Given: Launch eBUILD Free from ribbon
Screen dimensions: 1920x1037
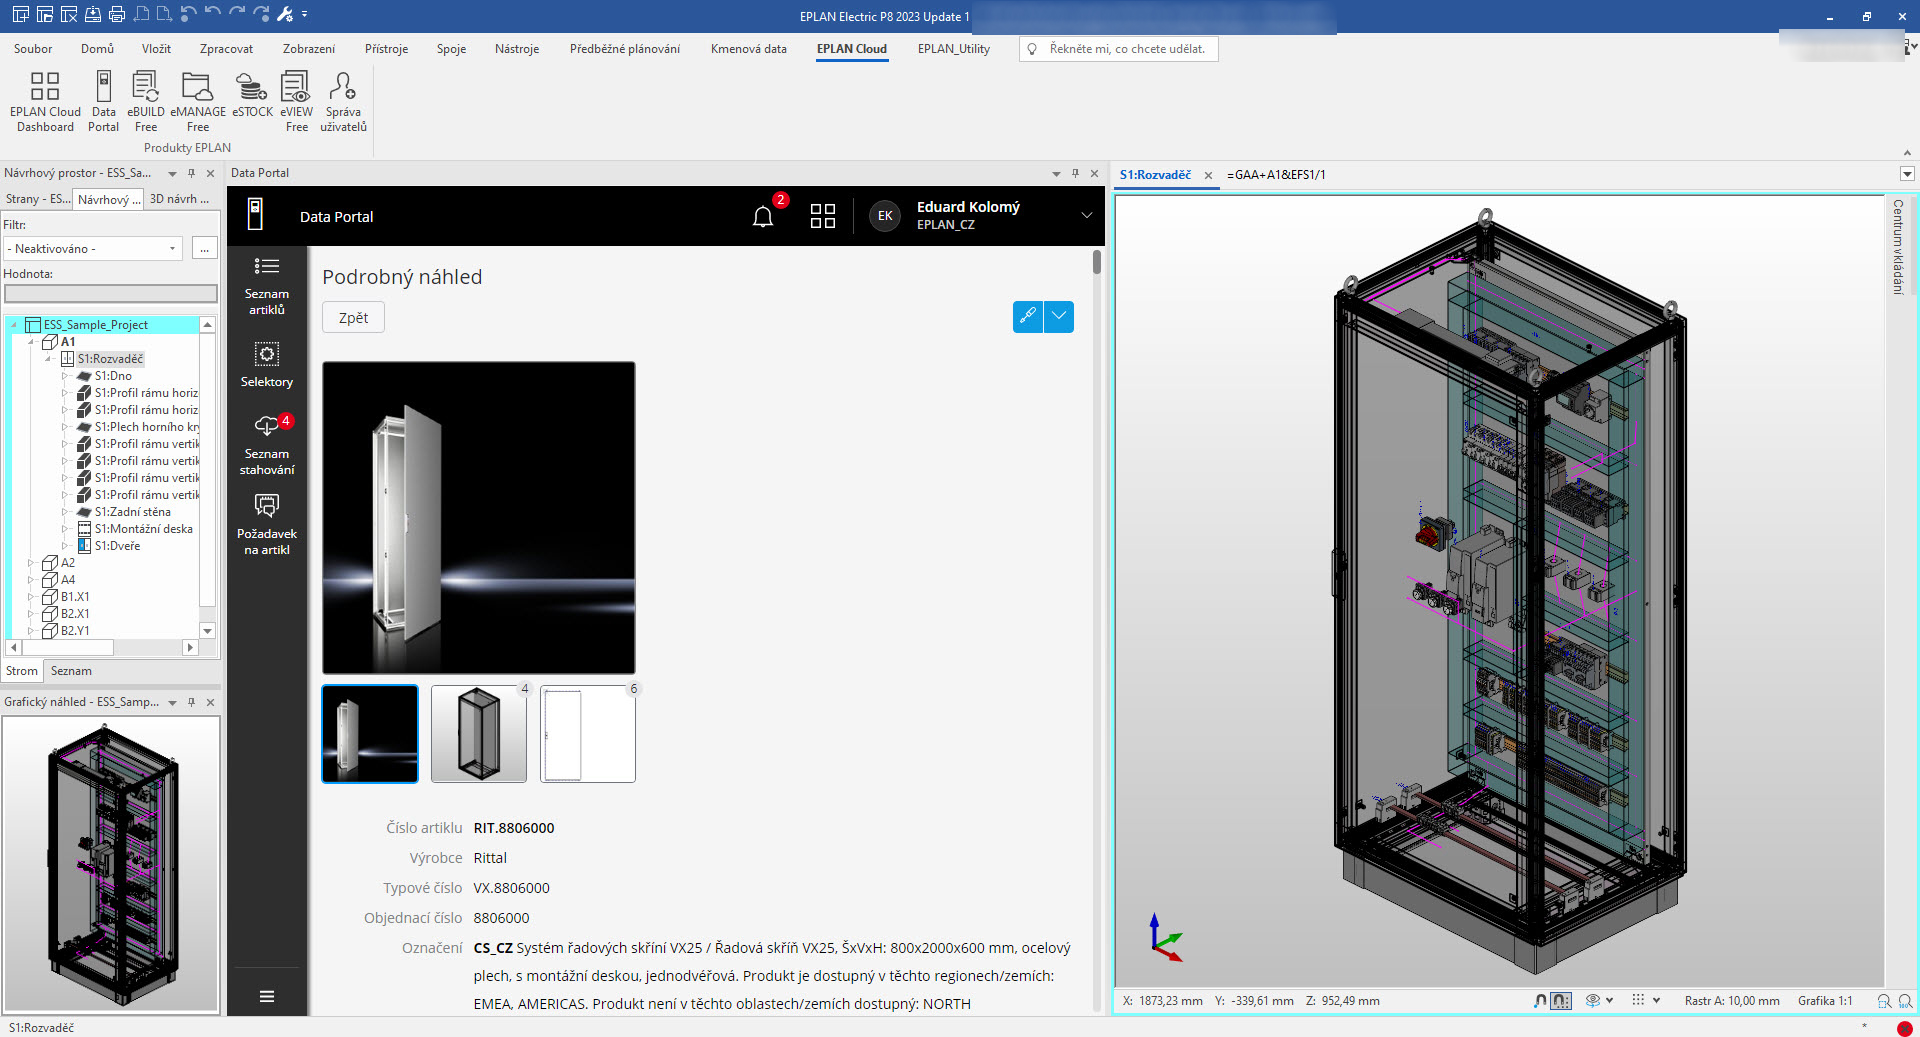Looking at the screenshot, I should (146, 101).
